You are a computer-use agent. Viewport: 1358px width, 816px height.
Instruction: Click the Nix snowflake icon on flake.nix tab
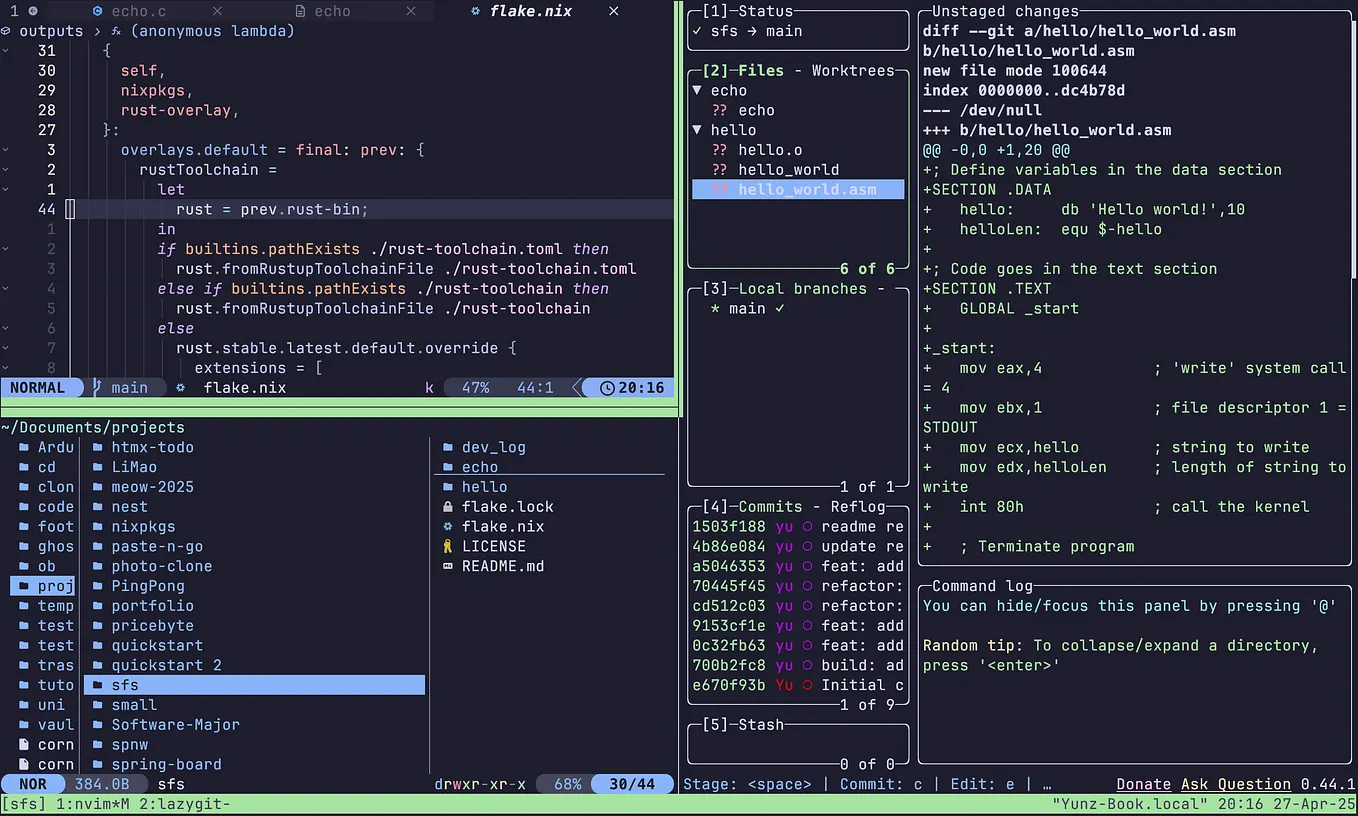click(x=474, y=11)
